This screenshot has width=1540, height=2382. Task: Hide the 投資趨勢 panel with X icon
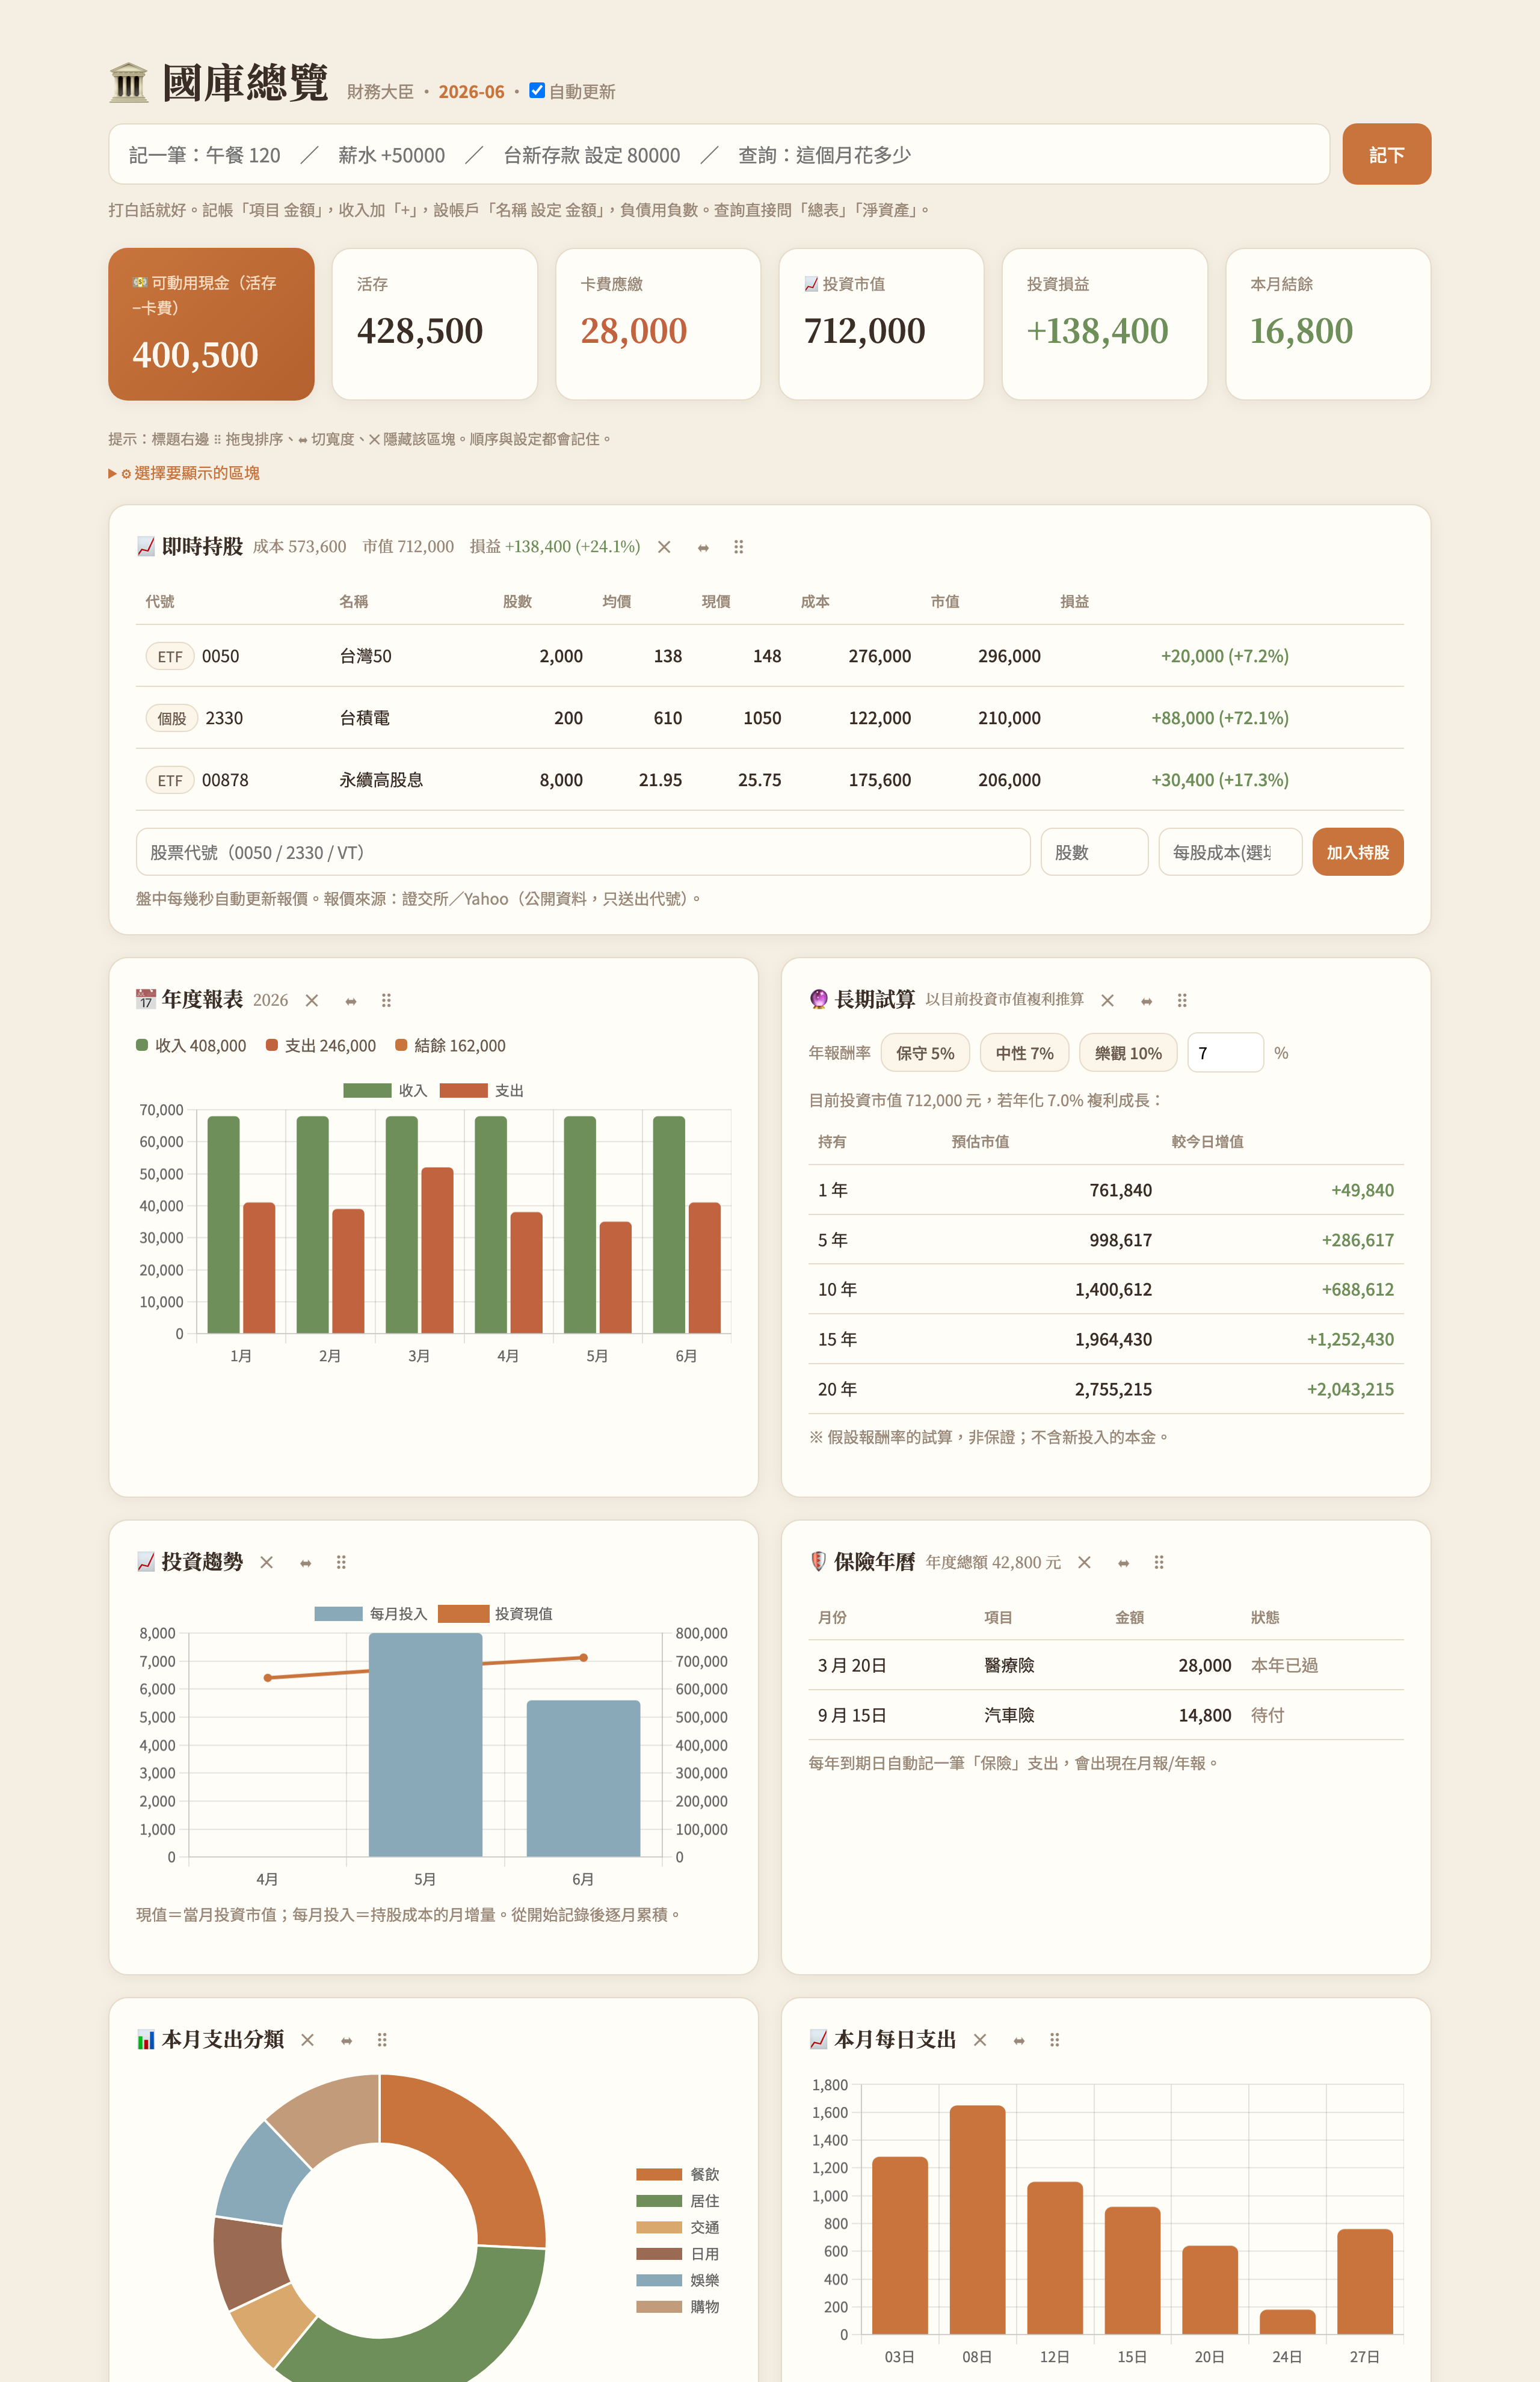[x=266, y=1563]
